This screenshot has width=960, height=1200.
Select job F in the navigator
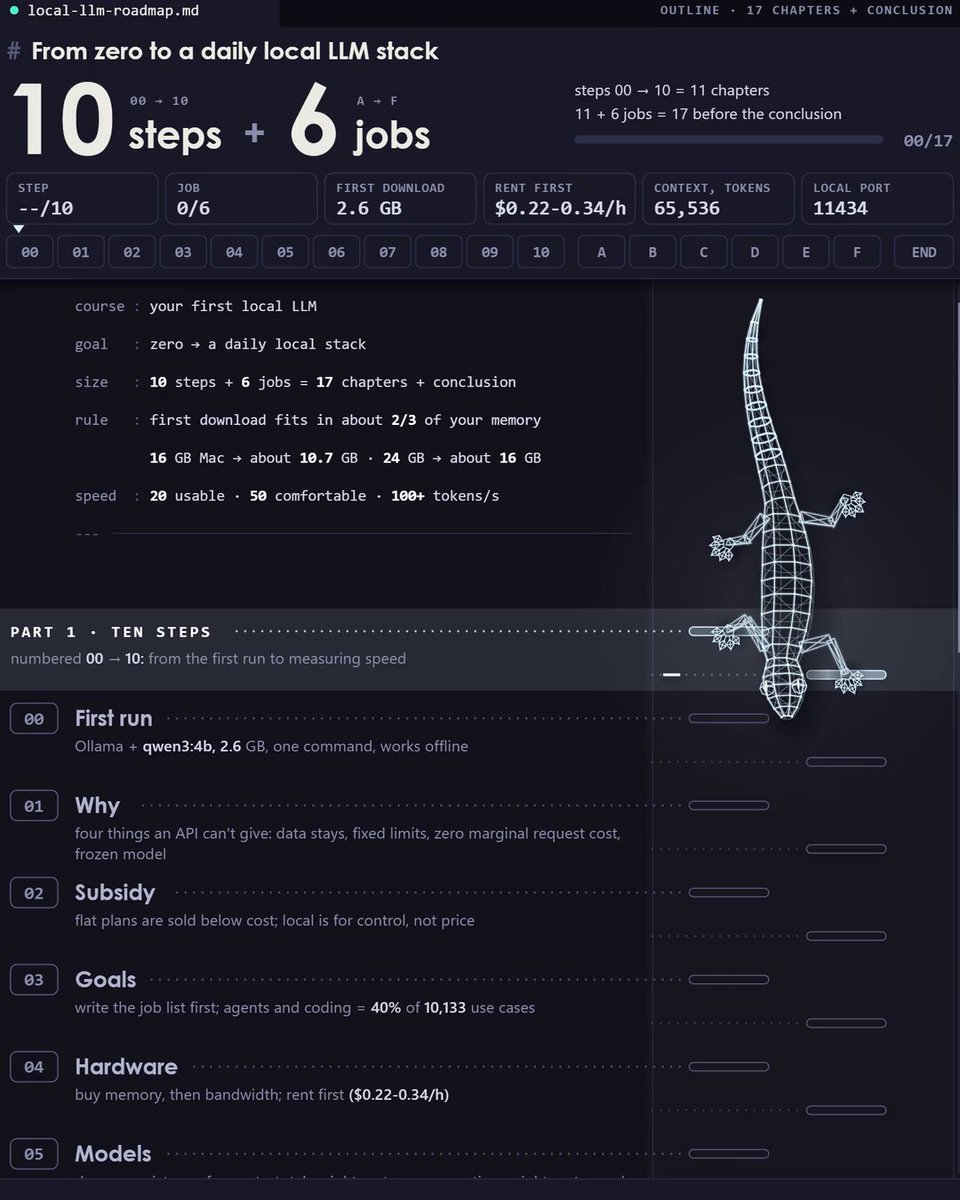tap(857, 252)
